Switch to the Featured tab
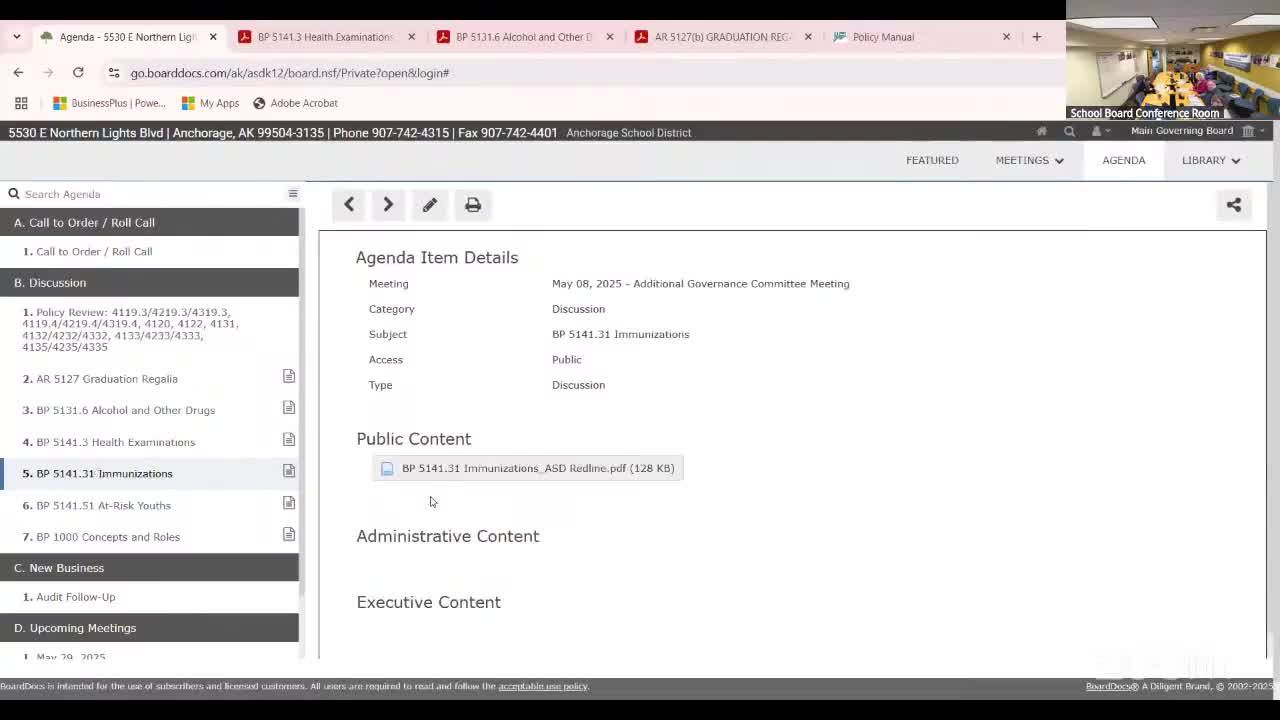Screen dimensions: 1280x720 point(932,160)
